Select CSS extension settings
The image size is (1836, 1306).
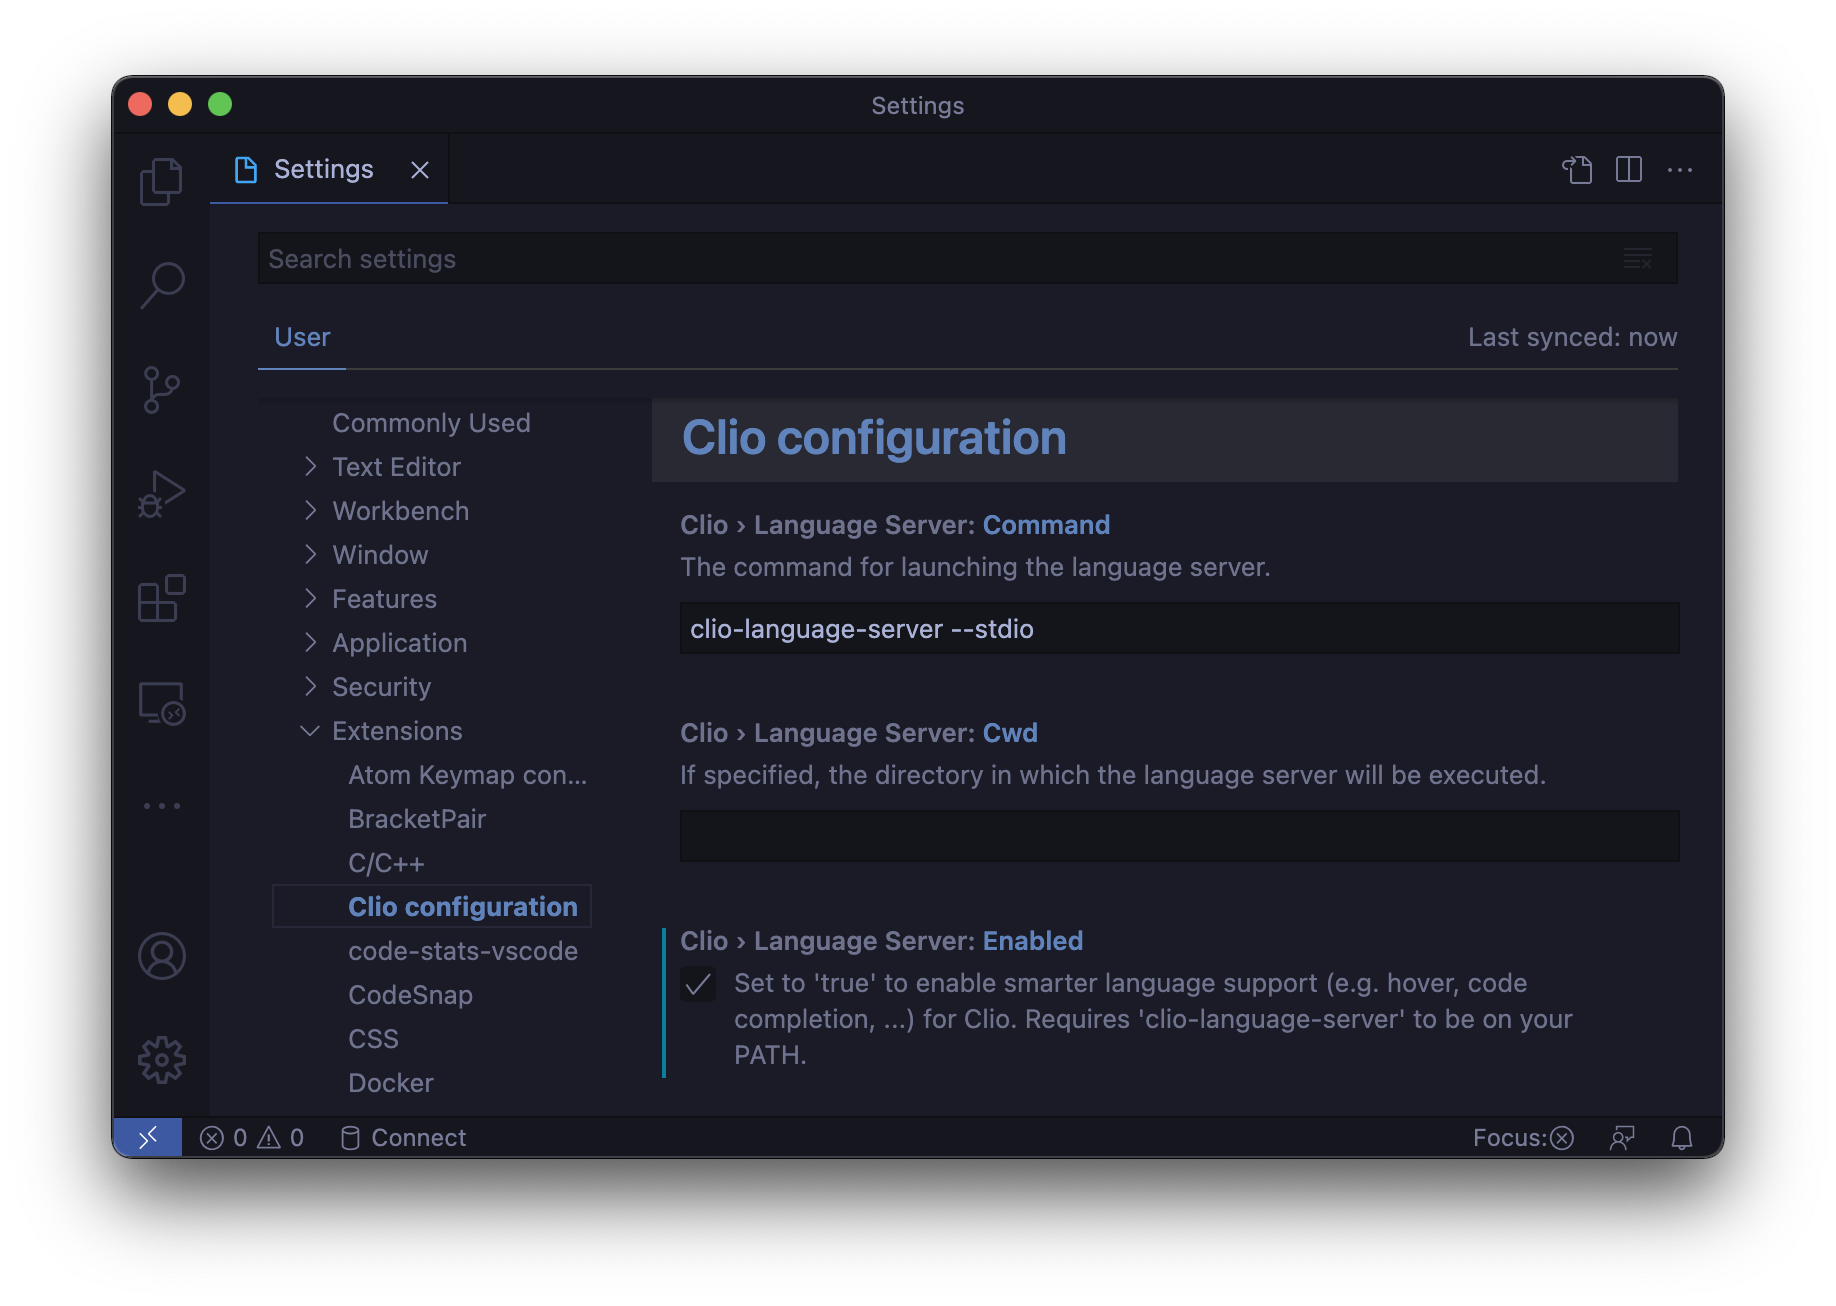(373, 1039)
